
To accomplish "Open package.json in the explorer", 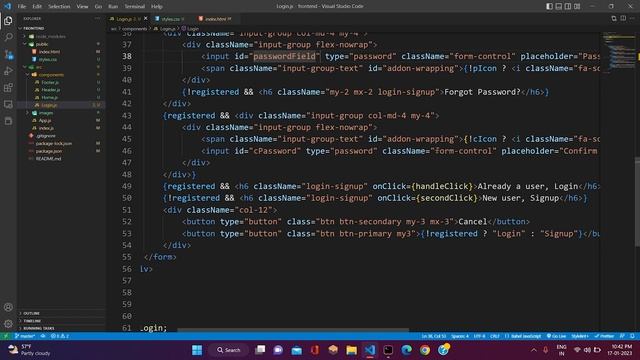I will point(49,151).
